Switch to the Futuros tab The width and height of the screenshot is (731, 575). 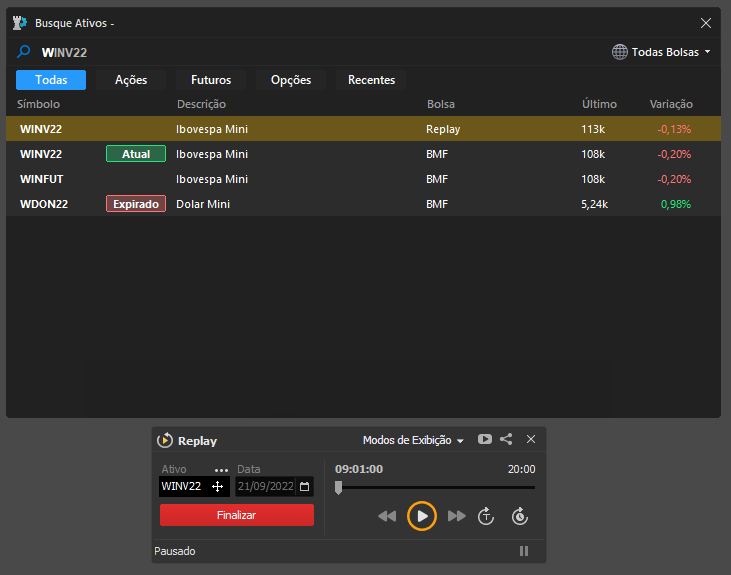pos(211,80)
